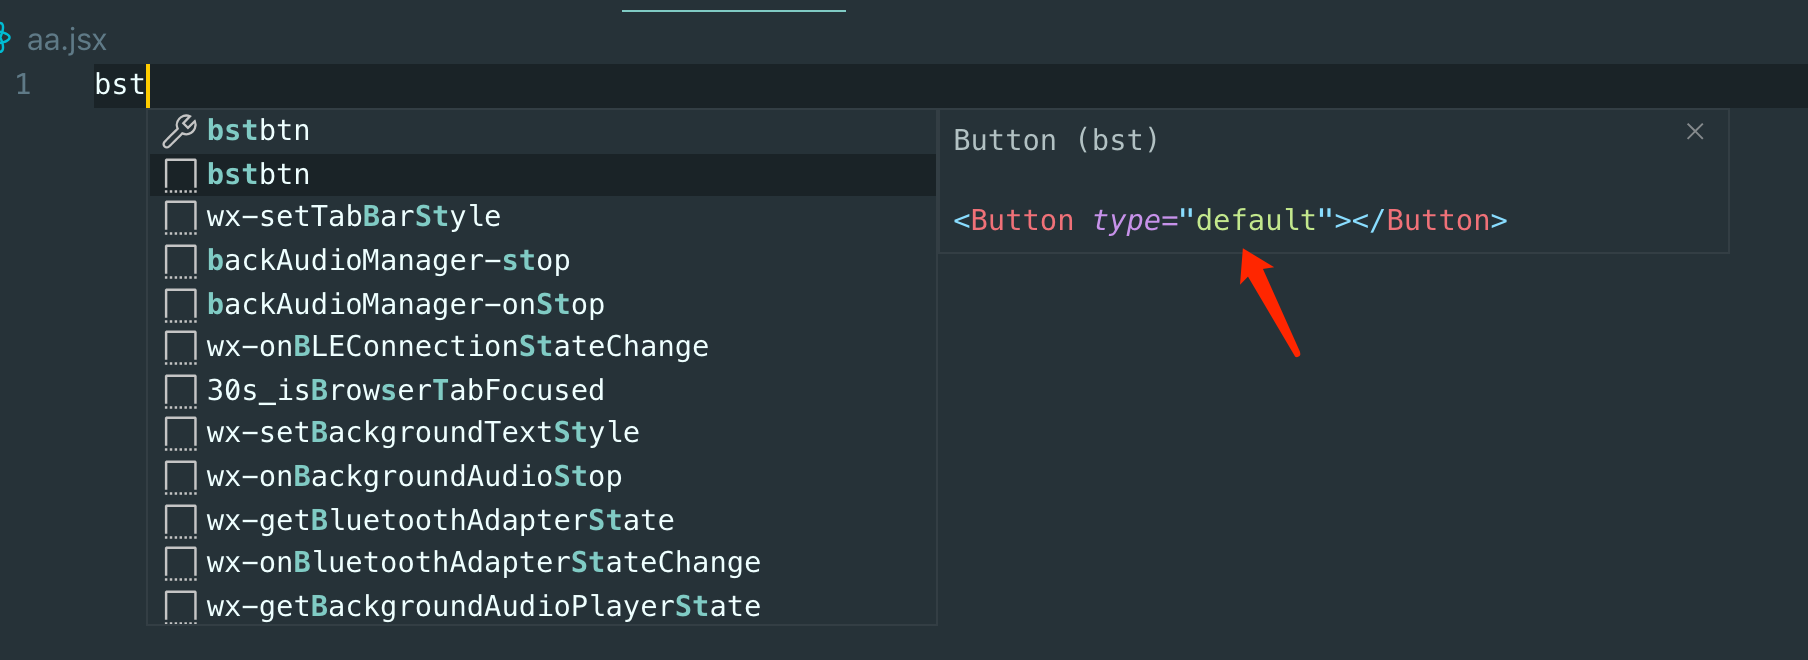Image resolution: width=1808 pixels, height=660 pixels.
Task: Click snippet icon next to wx-setTabBarStyle
Action: pyautogui.click(x=180, y=218)
